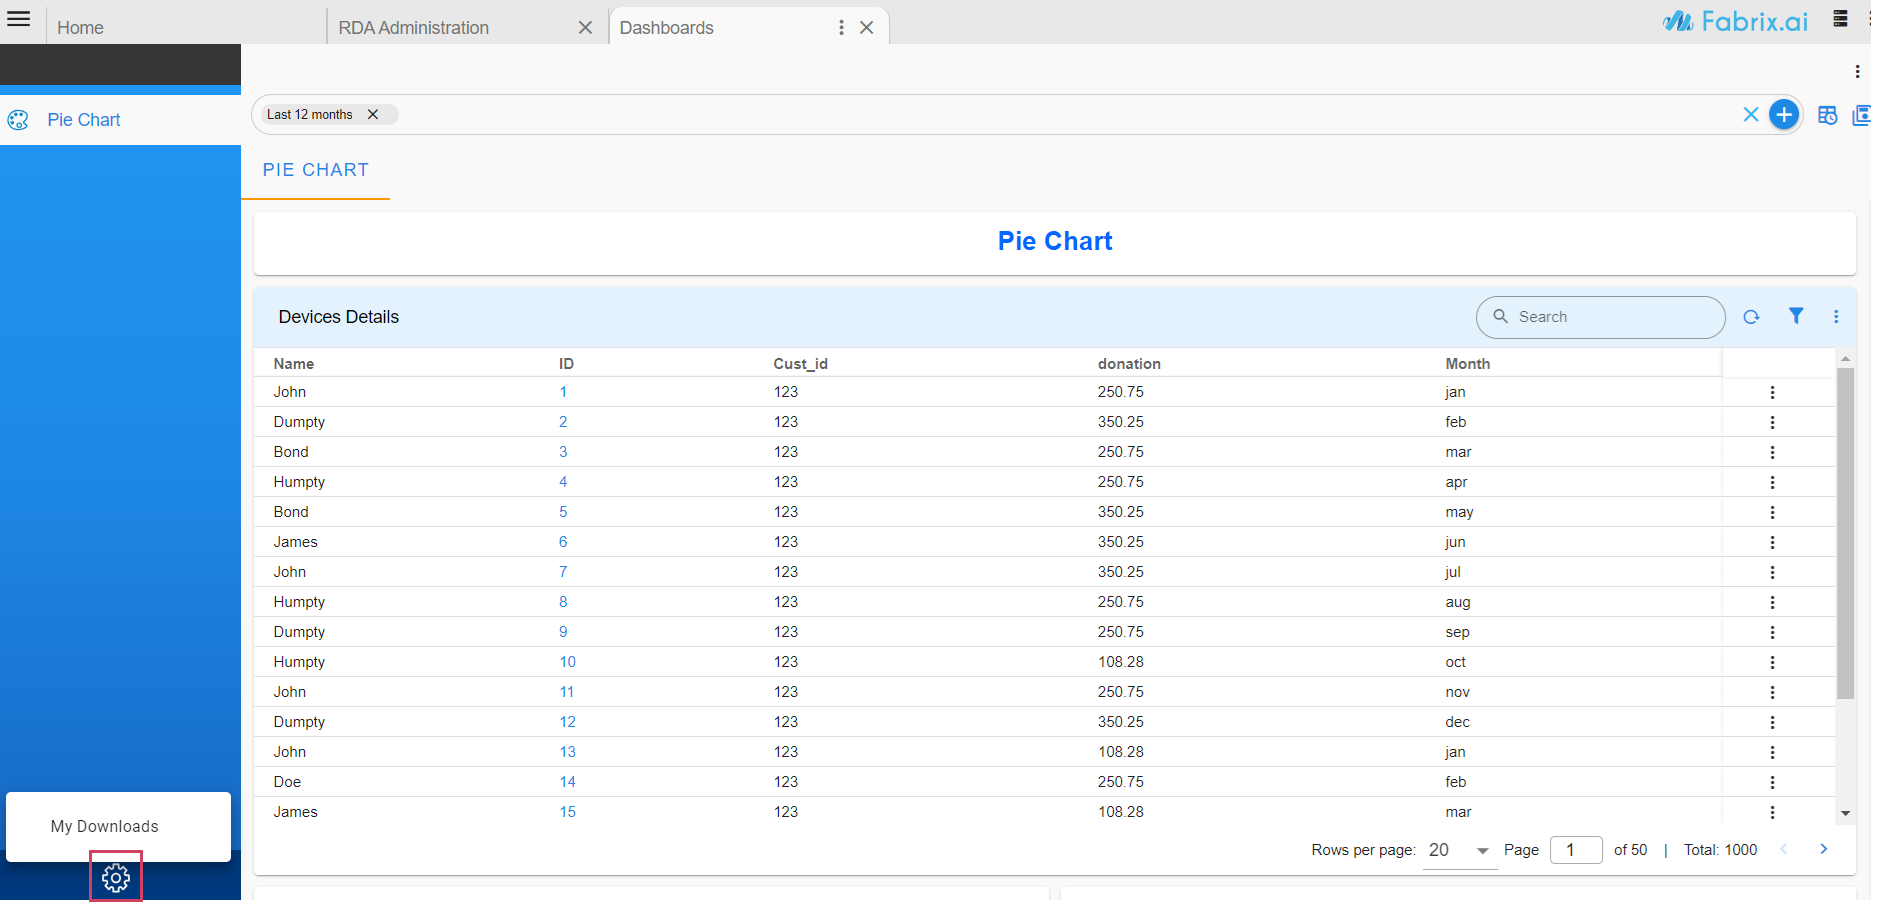The width and height of the screenshot is (1888, 905).
Task: Open the hamburger navigation menu
Action: [x=19, y=19]
